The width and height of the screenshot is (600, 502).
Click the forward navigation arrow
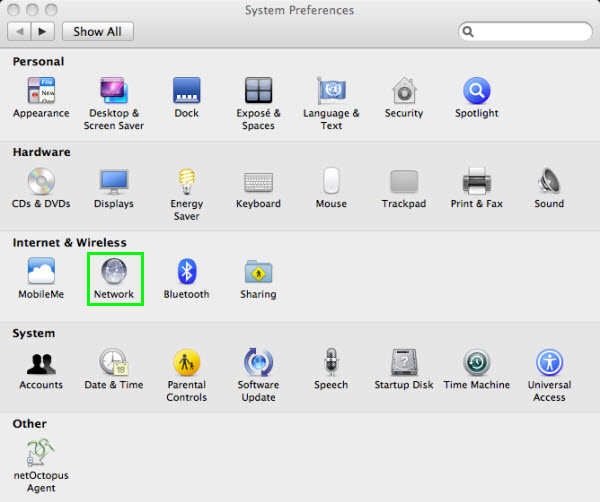43,31
